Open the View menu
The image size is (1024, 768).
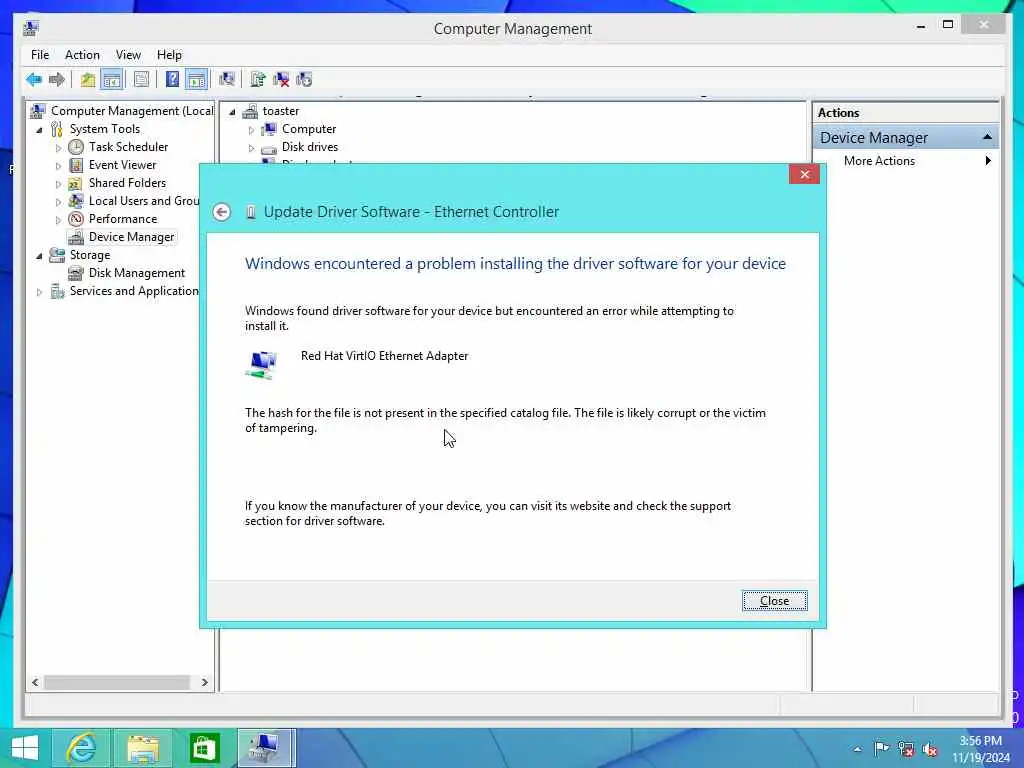[128, 55]
